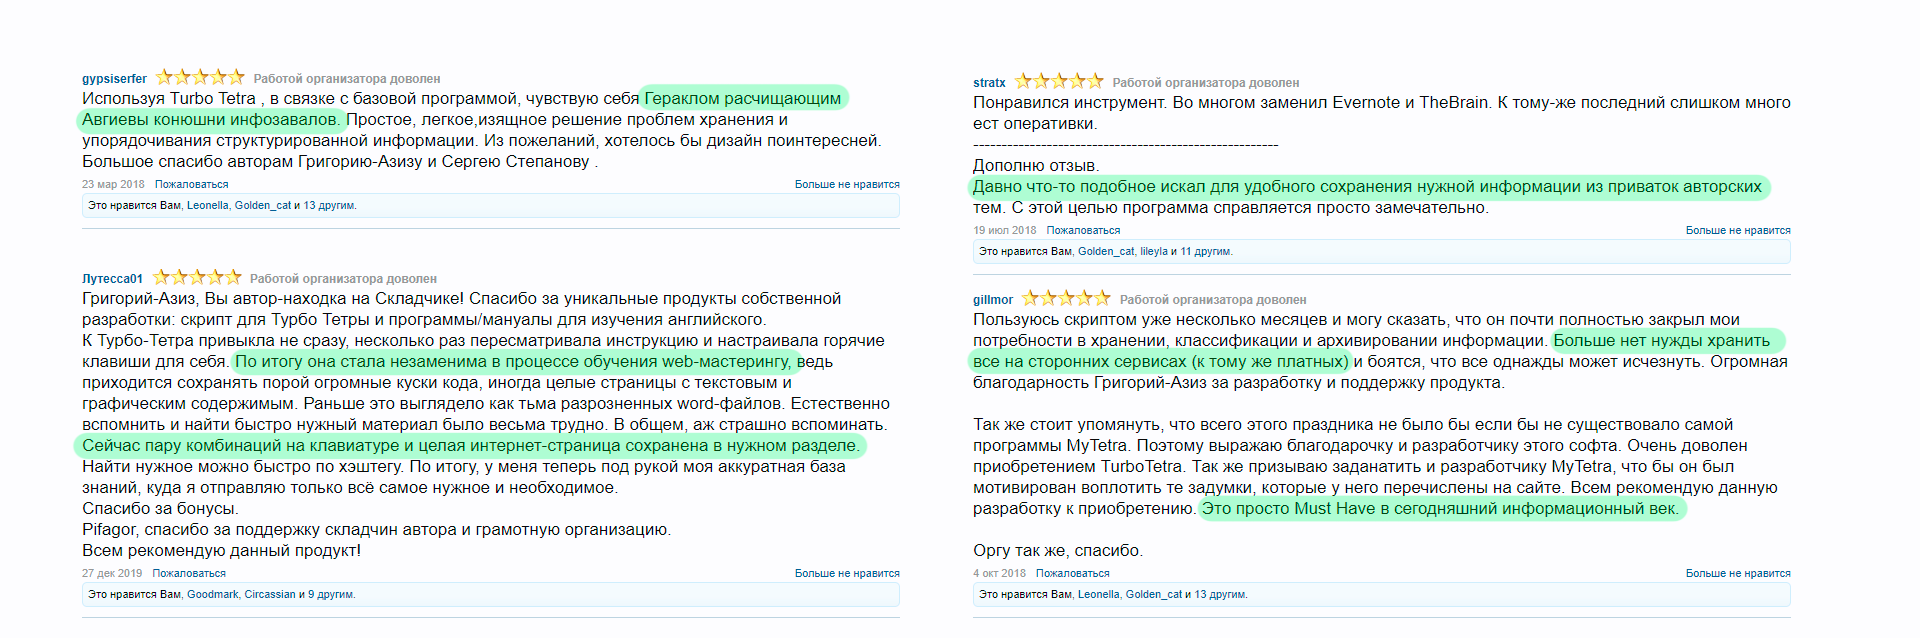
Task: Click the star rating beside Лутесса01
Action: 197,277
